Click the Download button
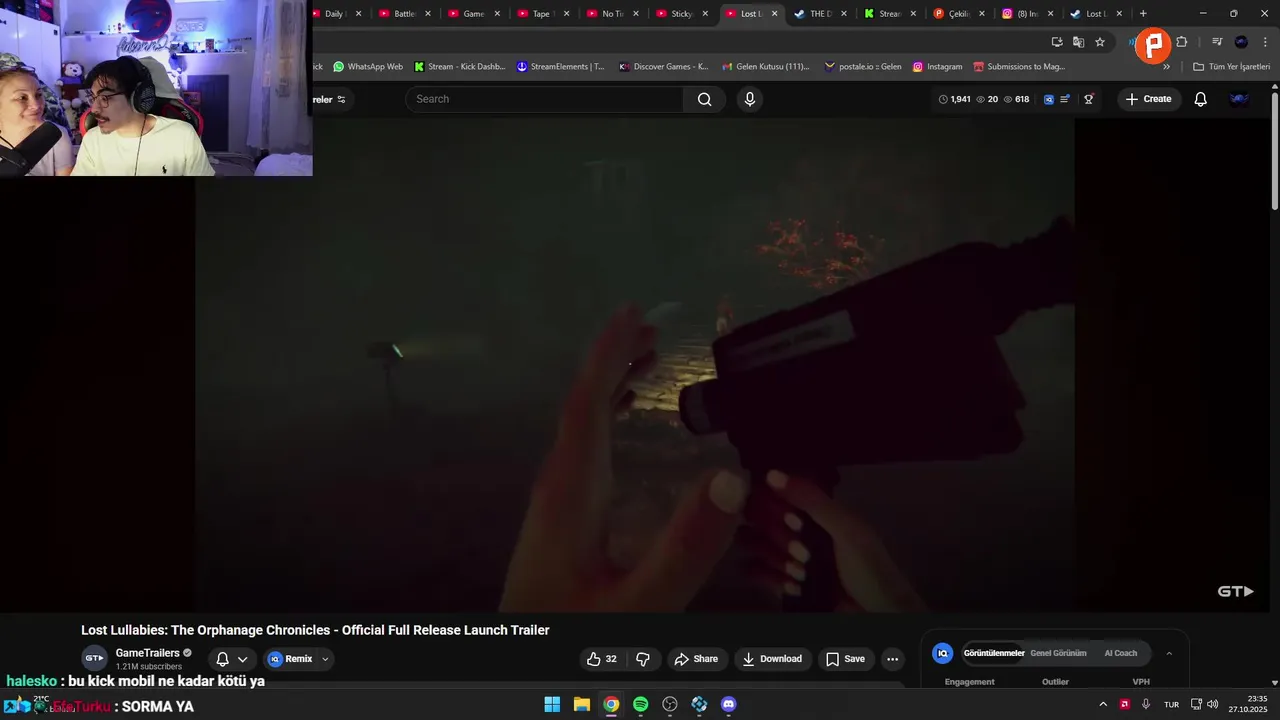Viewport: 1280px width, 720px height. (x=772, y=659)
